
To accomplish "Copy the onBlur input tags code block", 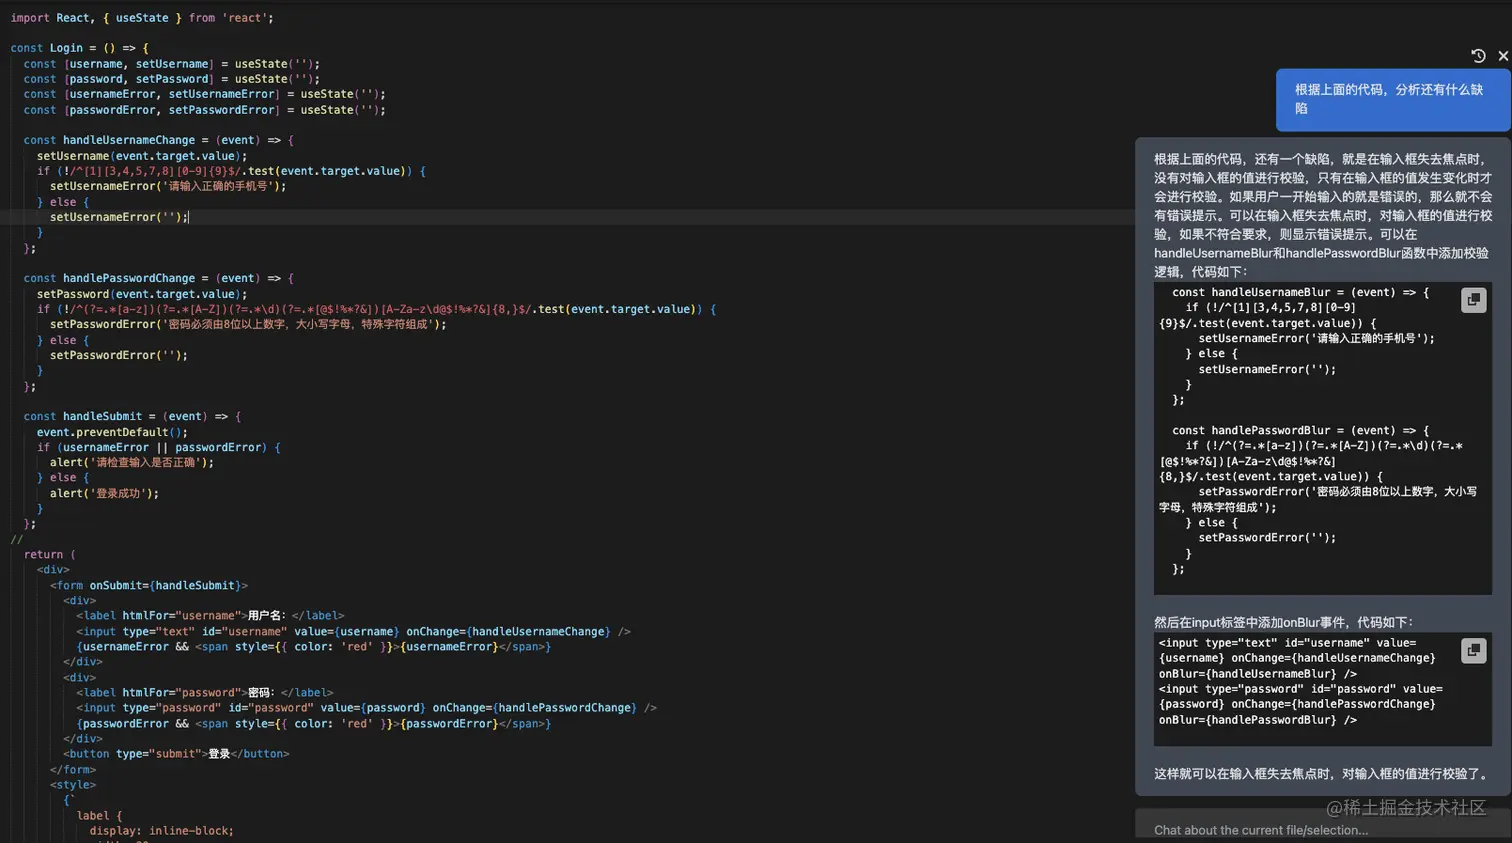I will click(x=1473, y=651).
